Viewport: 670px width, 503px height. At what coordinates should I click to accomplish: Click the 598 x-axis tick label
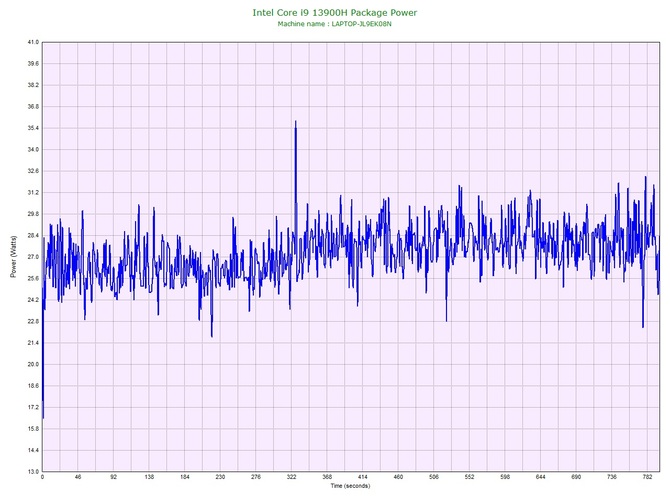pyautogui.click(x=505, y=477)
